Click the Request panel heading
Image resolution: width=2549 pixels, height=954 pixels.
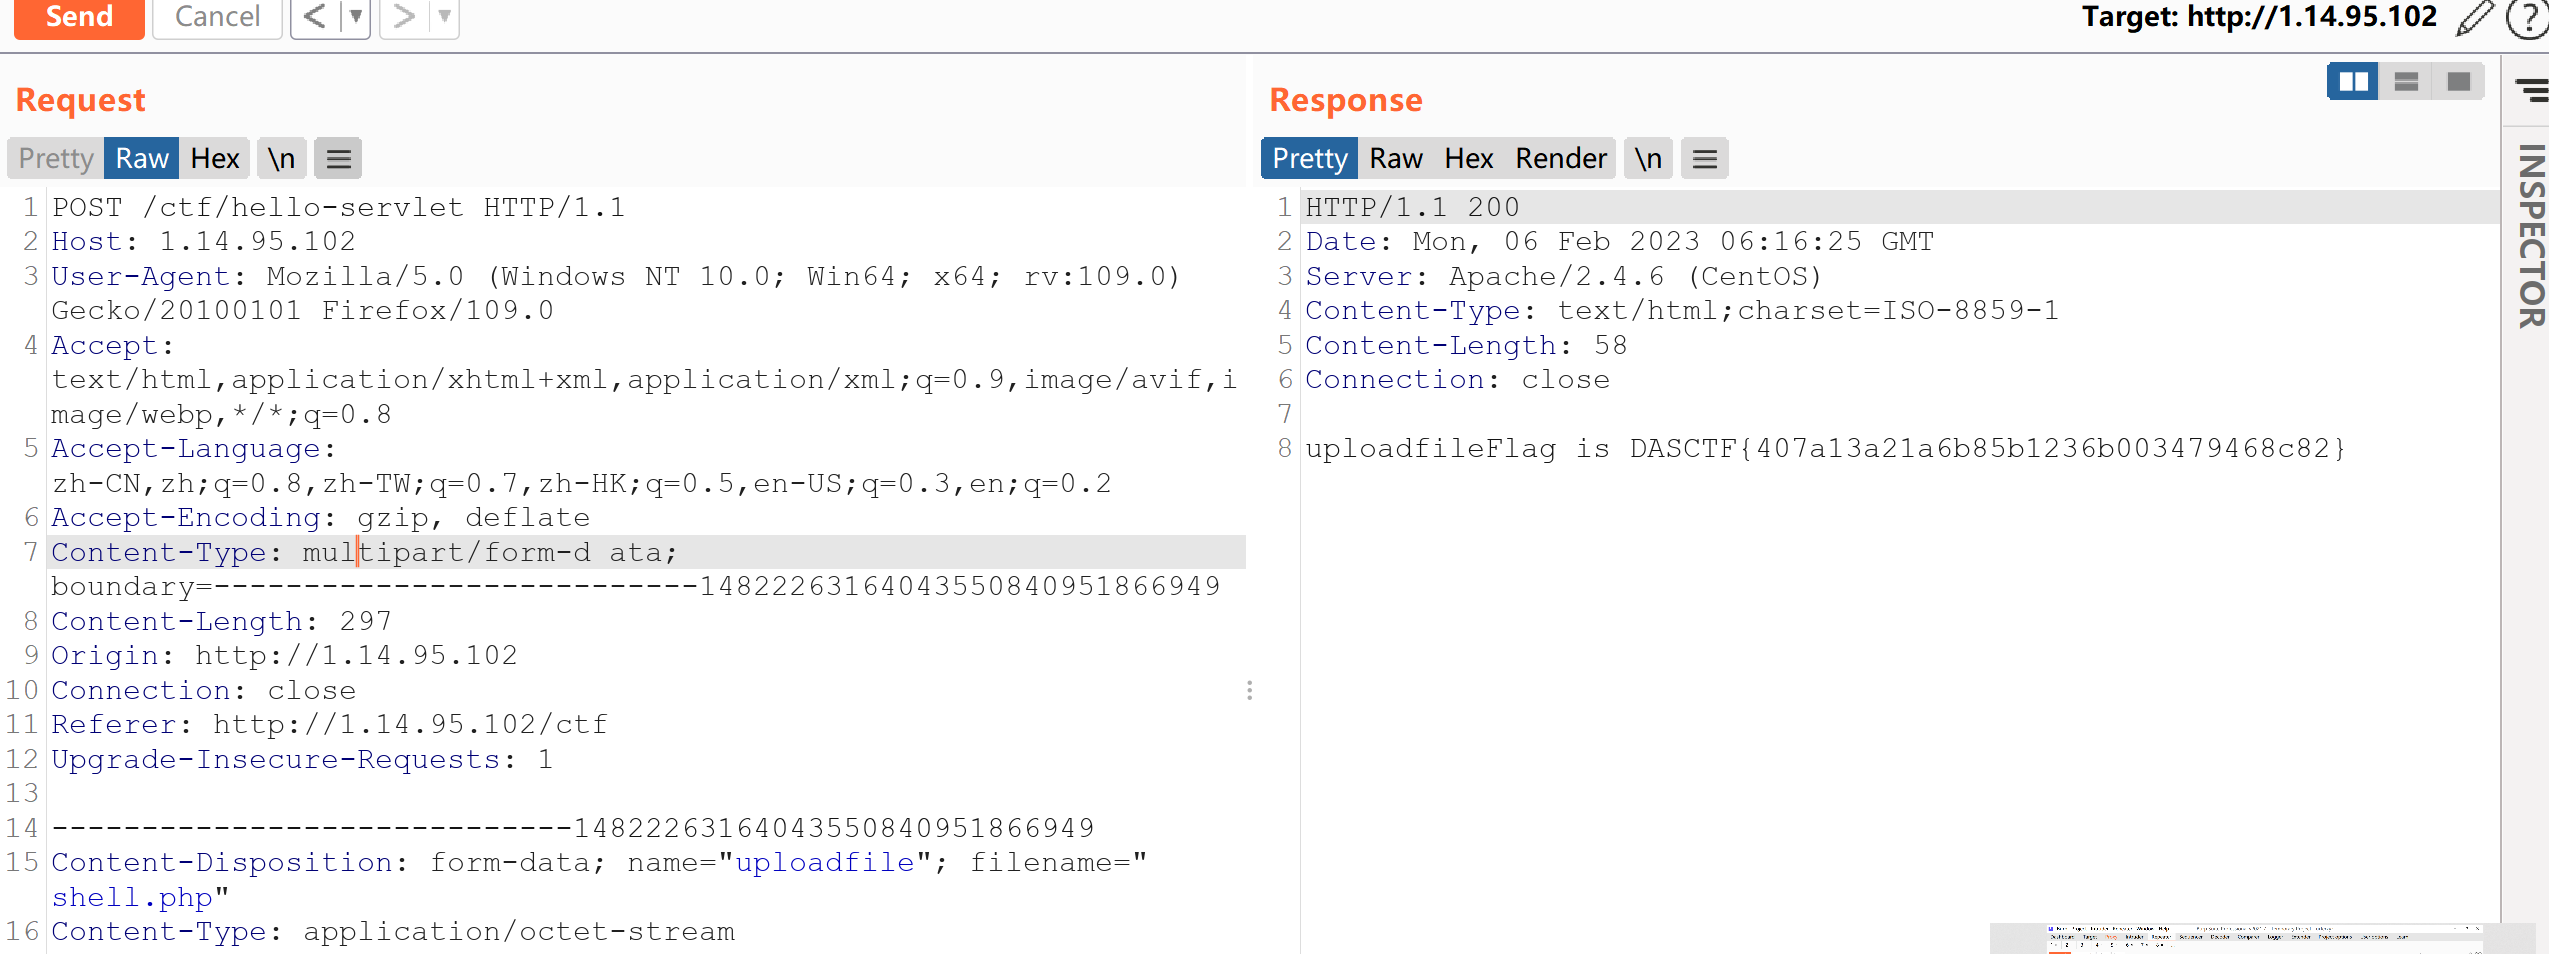[x=80, y=99]
